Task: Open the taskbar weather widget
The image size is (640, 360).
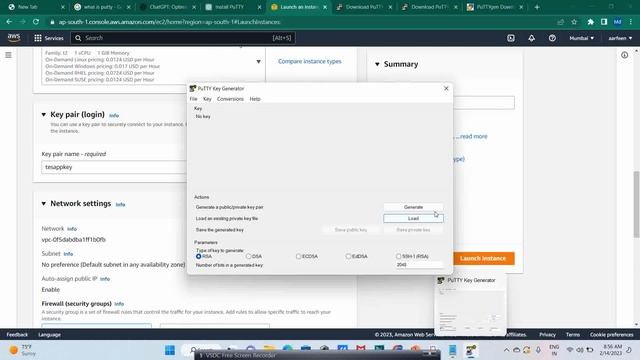Action: point(22,350)
